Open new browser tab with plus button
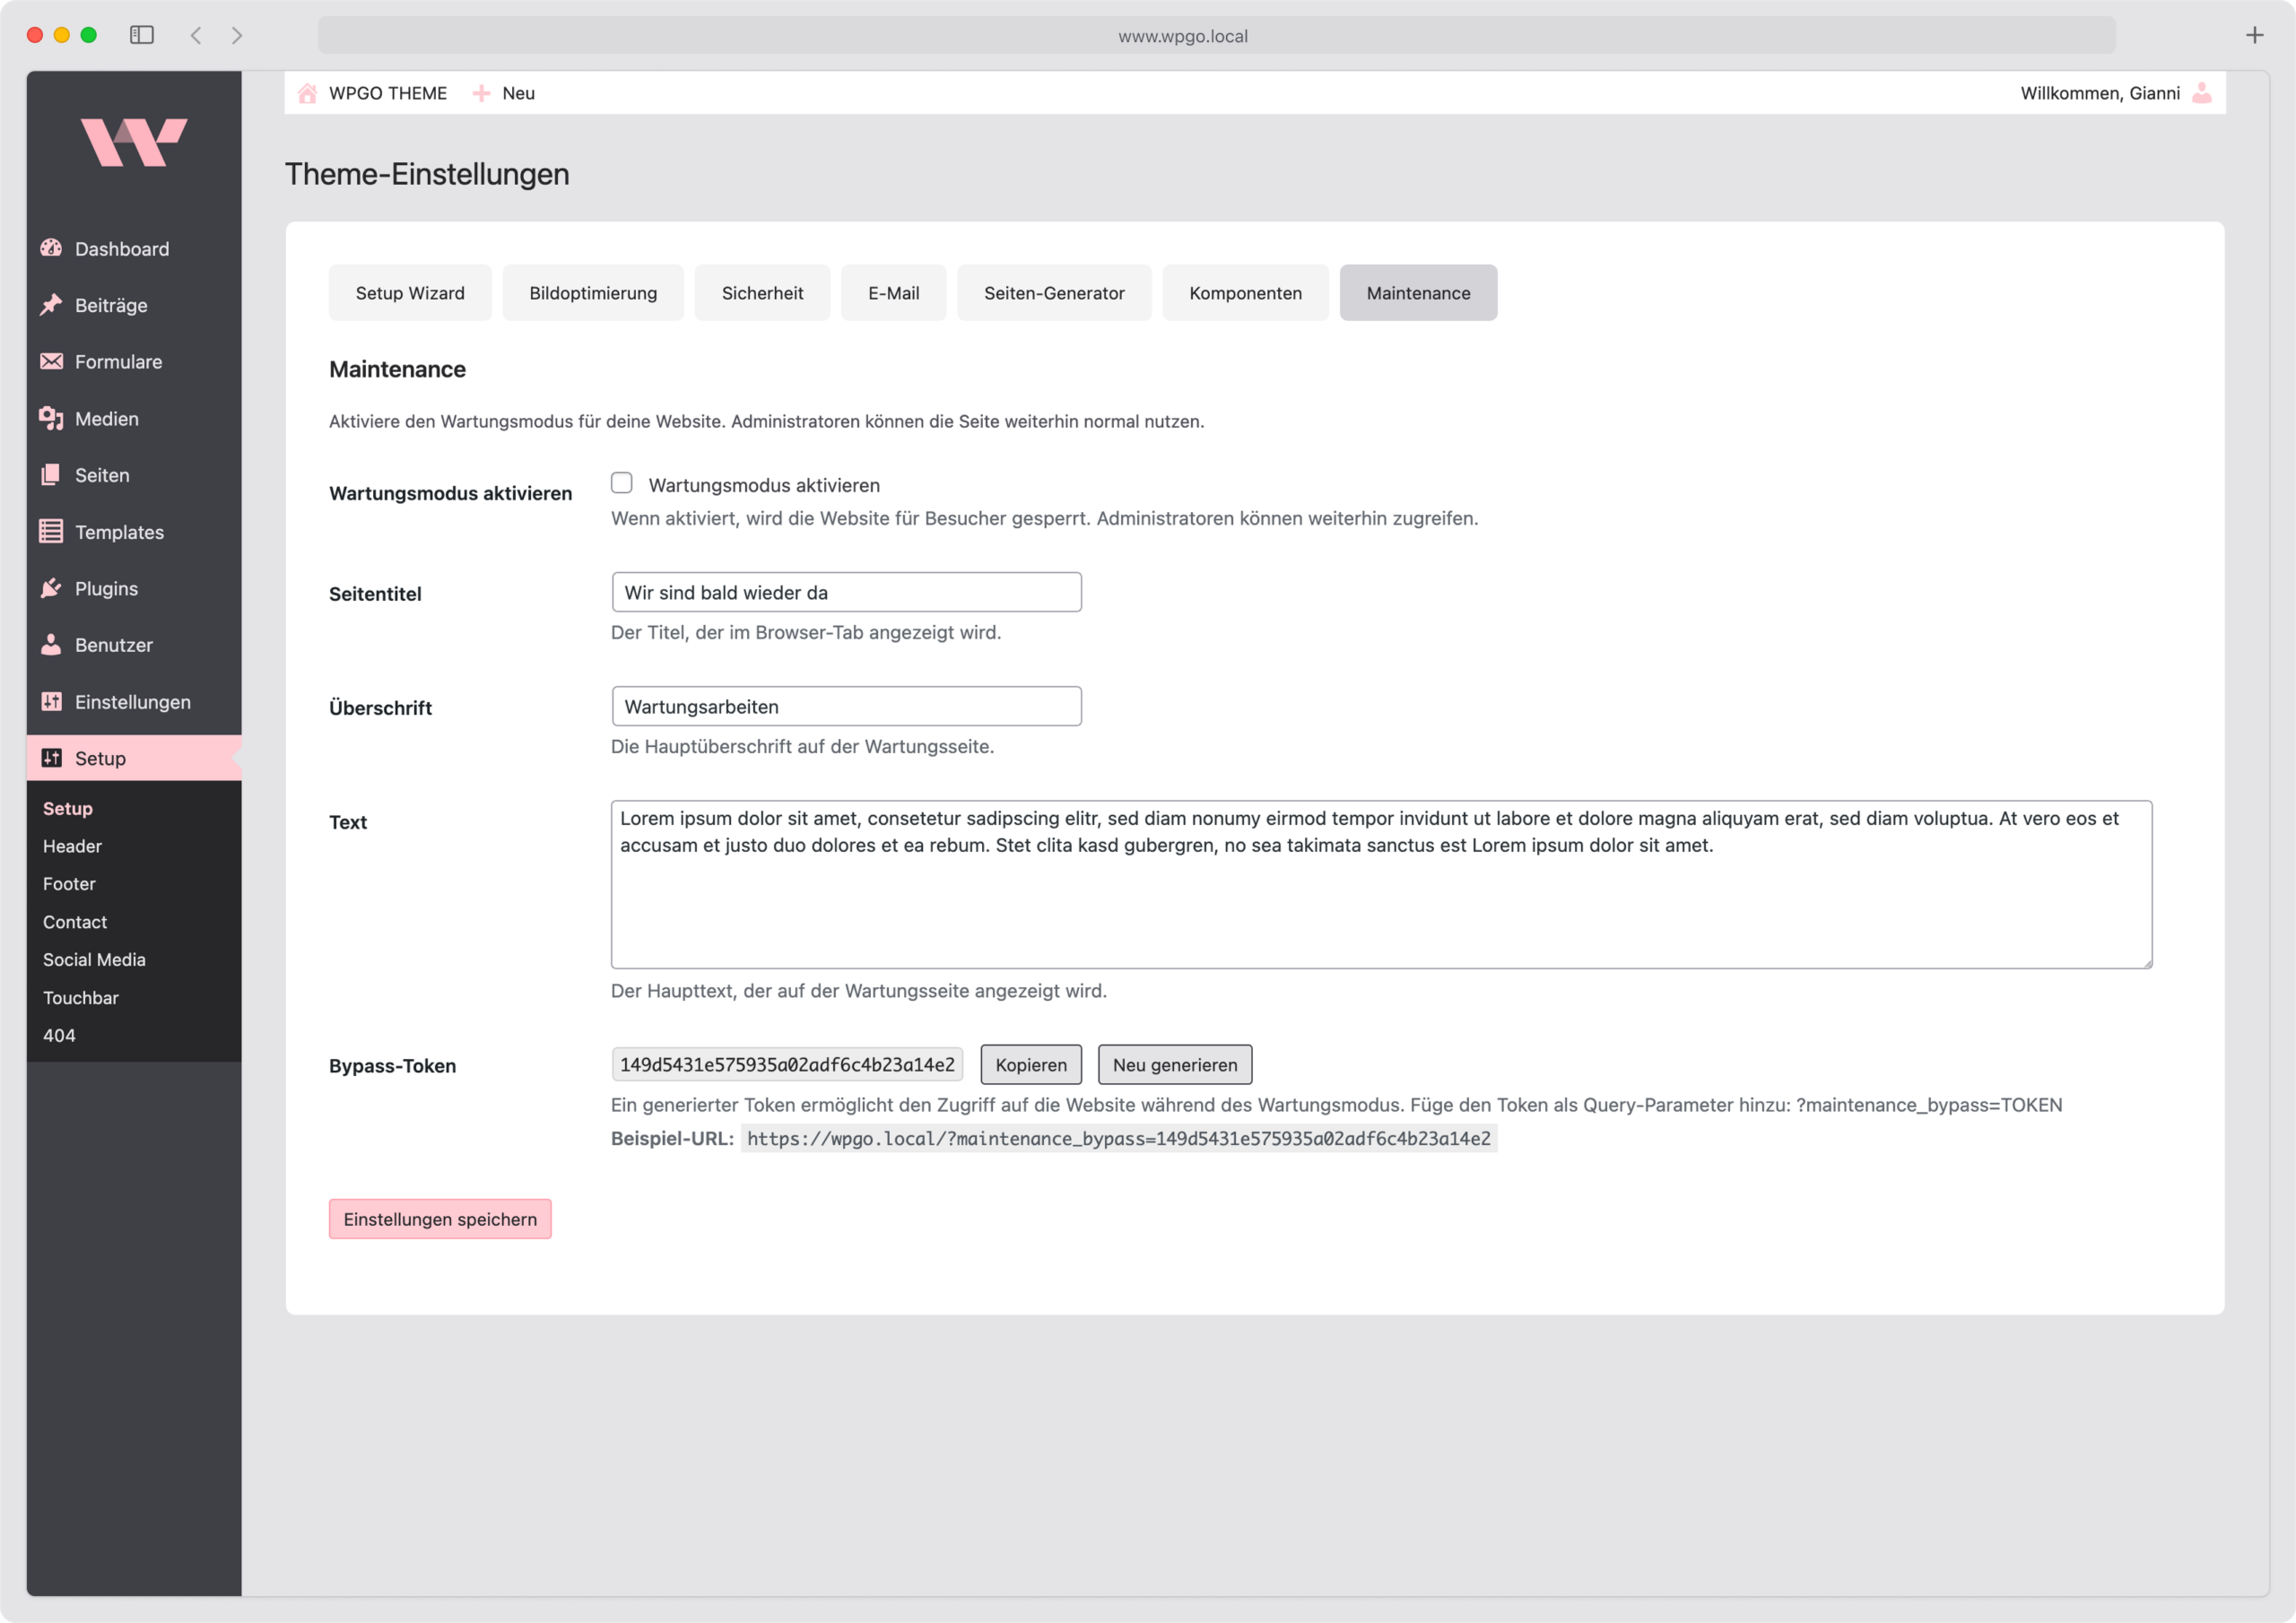Image resolution: width=2296 pixels, height=1623 pixels. [x=2254, y=35]
